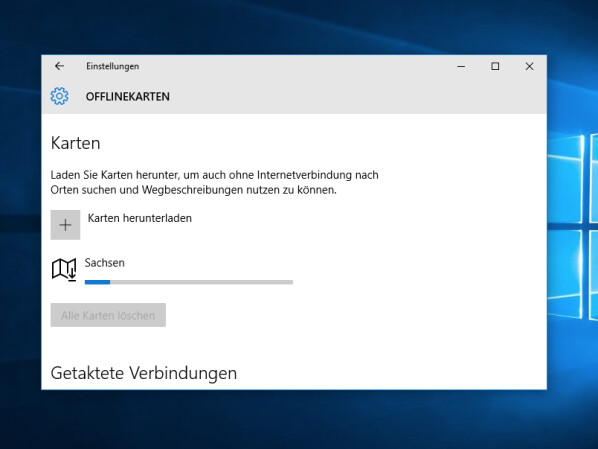Minimize the Einstellungen window
598x449 pixels.
click(461, 66)
